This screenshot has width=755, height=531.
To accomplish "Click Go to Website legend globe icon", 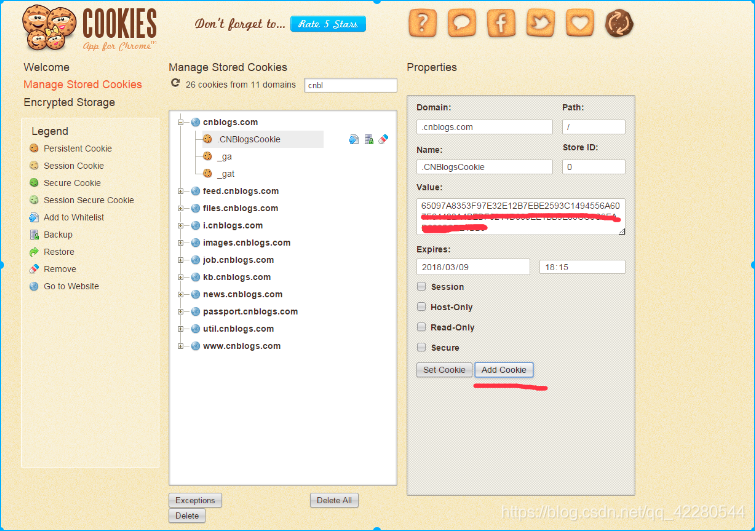I will point(34,286).
